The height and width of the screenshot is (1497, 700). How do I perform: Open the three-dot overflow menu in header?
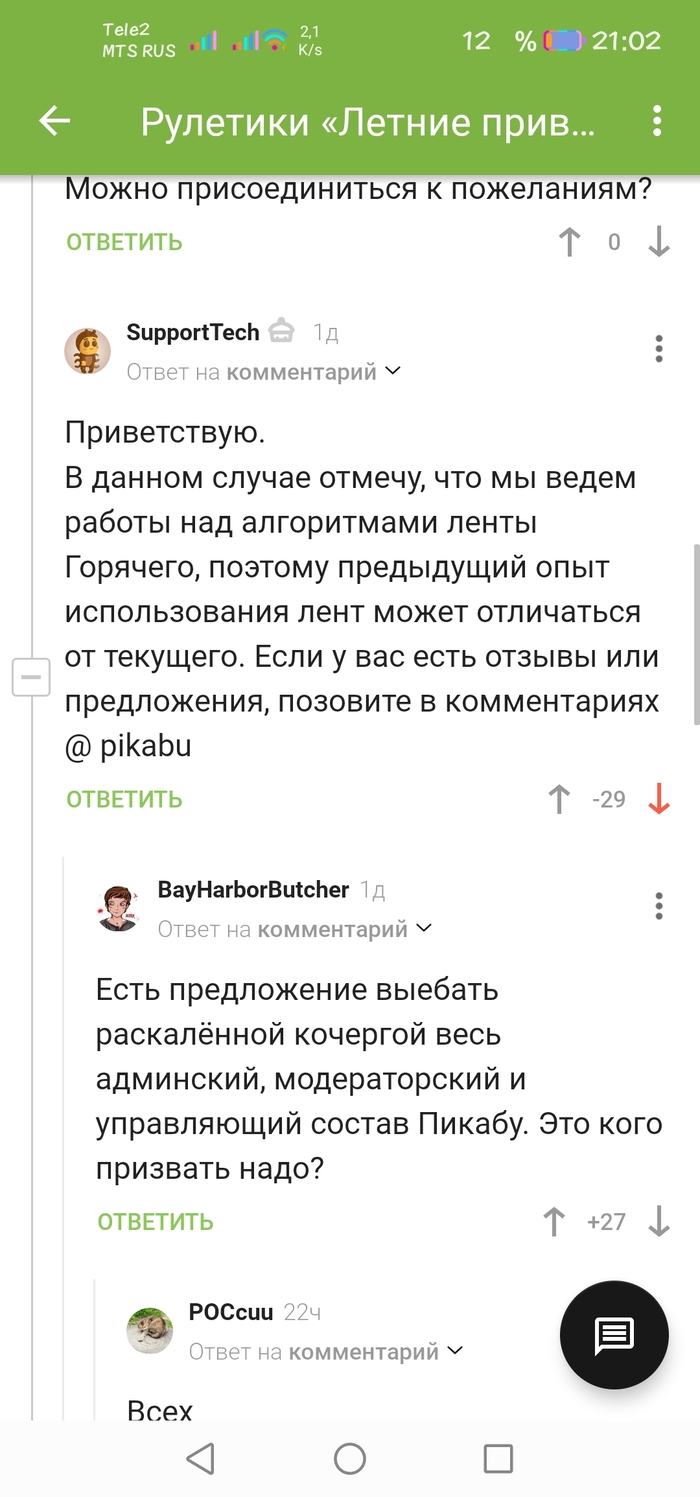[657, 122]
